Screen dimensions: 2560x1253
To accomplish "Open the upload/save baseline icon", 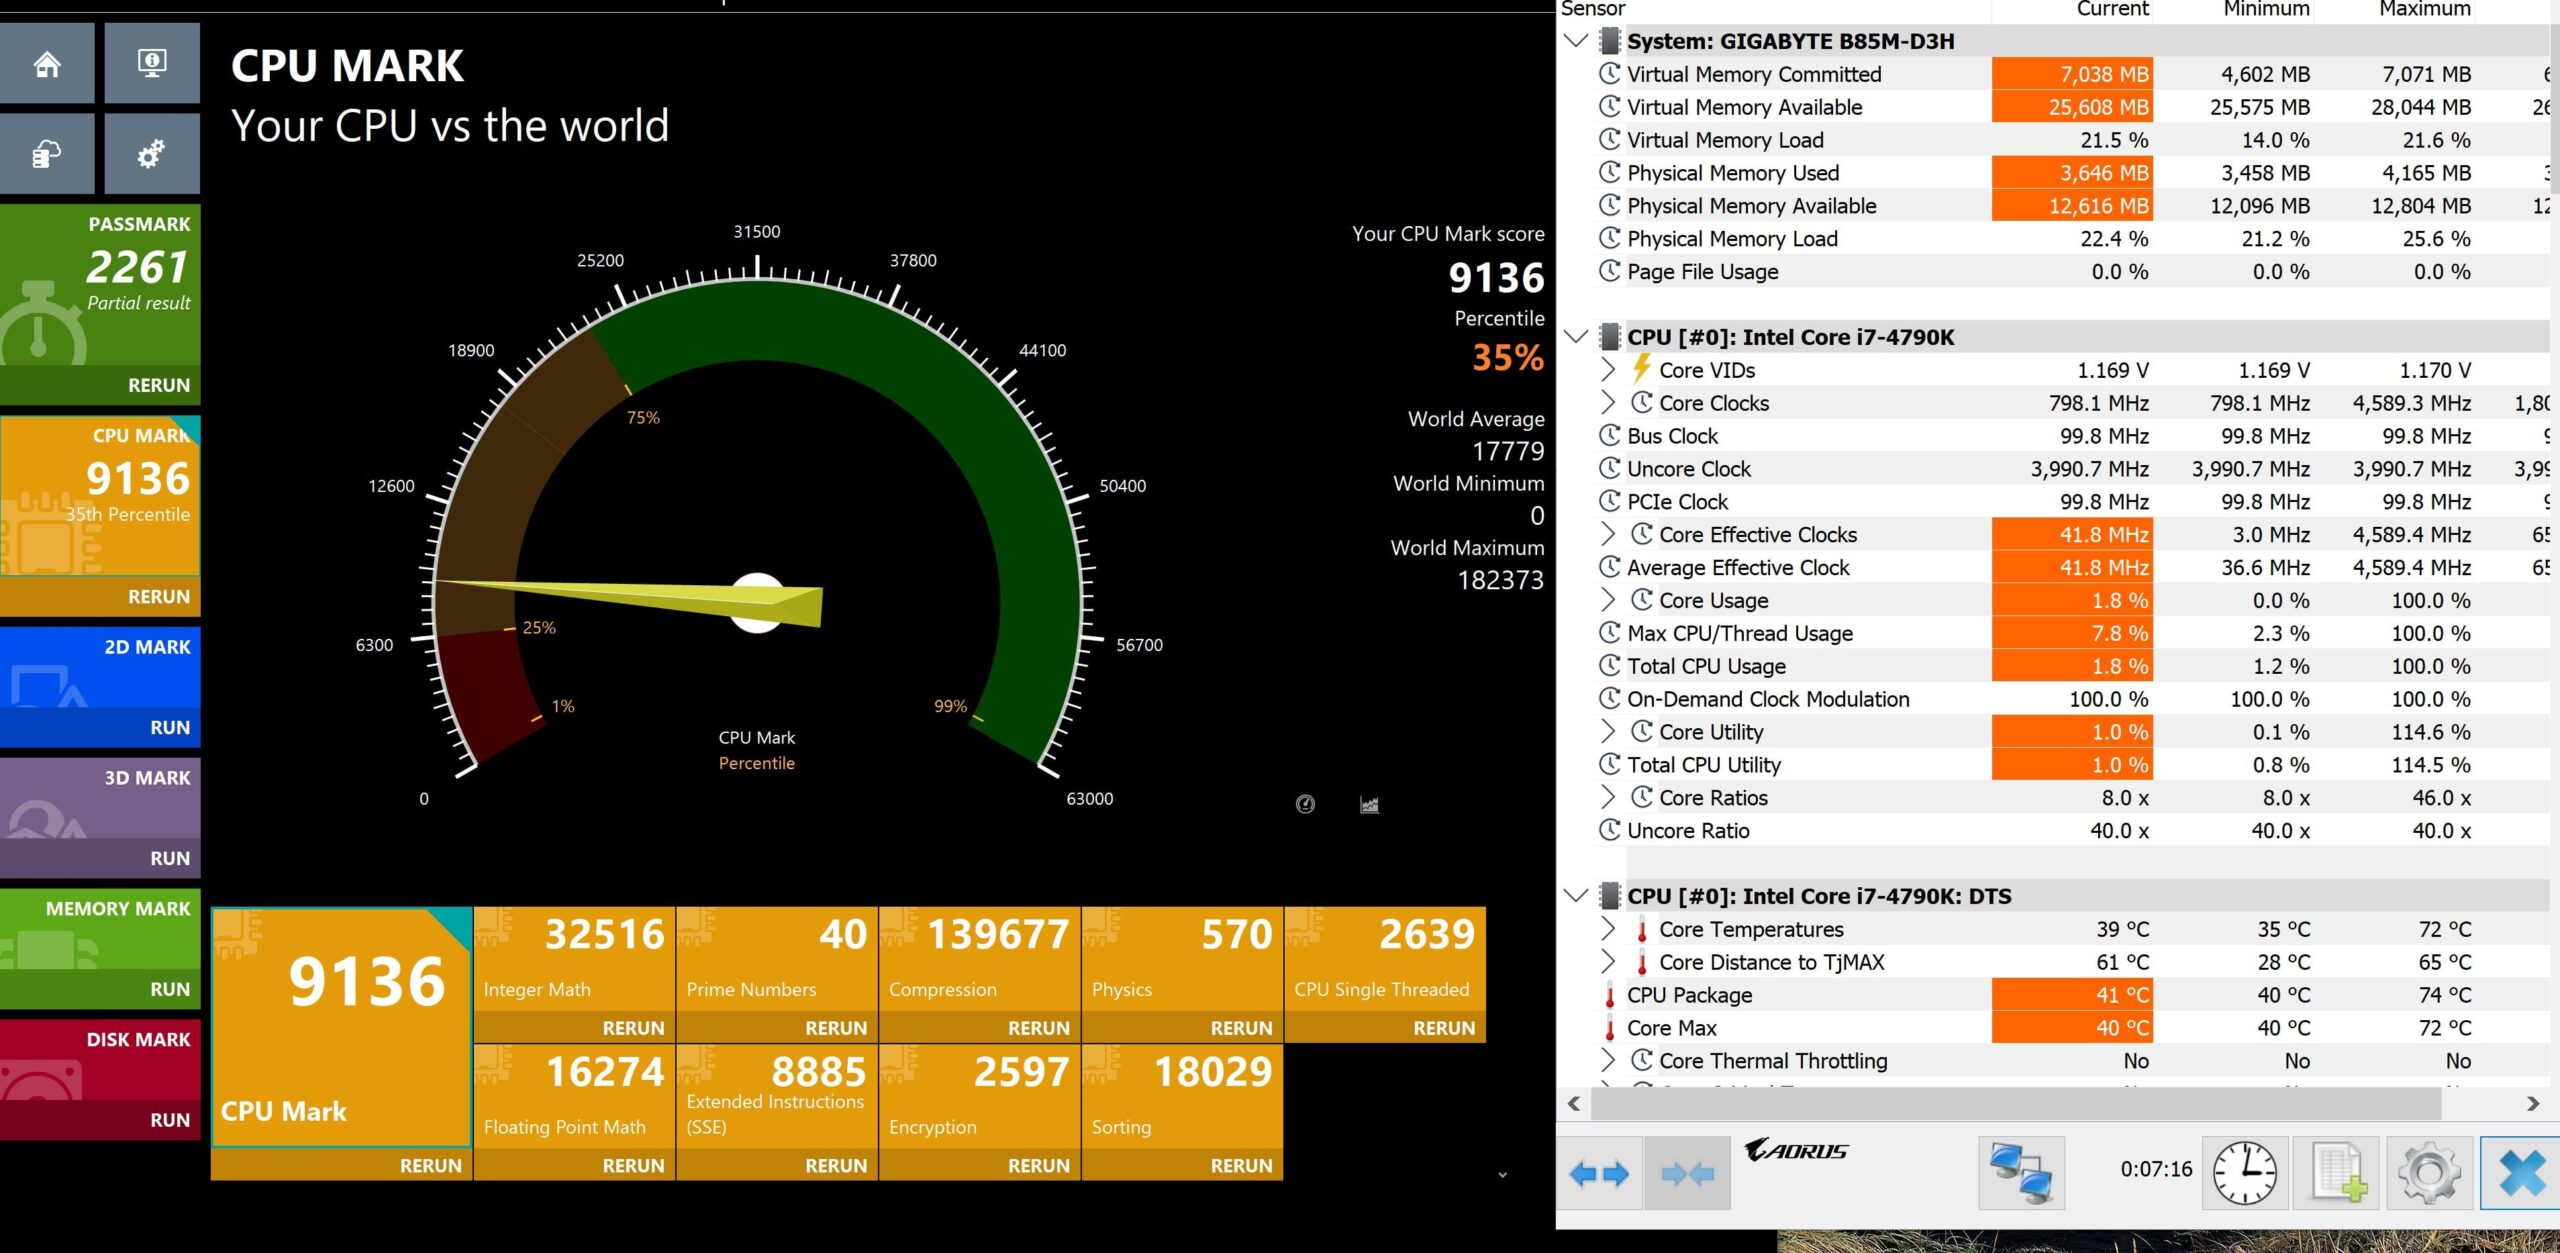I will coord(47,154).
